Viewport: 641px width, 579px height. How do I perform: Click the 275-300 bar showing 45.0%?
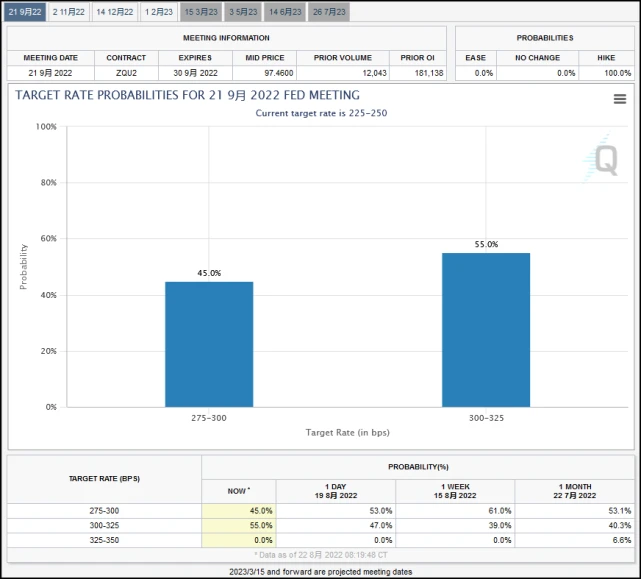[209, 344]
